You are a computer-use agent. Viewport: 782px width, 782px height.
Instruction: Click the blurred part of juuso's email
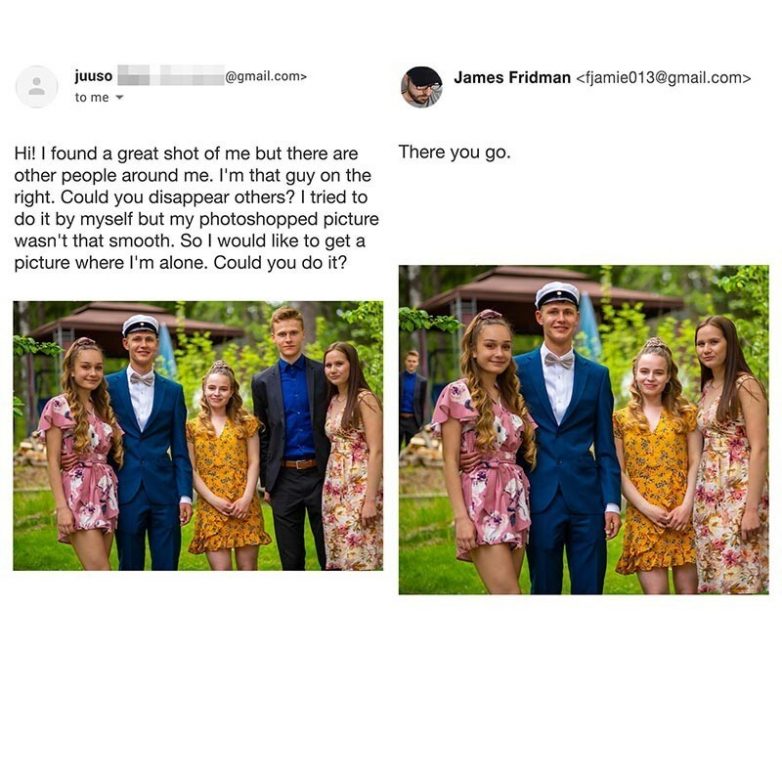pos(171,75)
